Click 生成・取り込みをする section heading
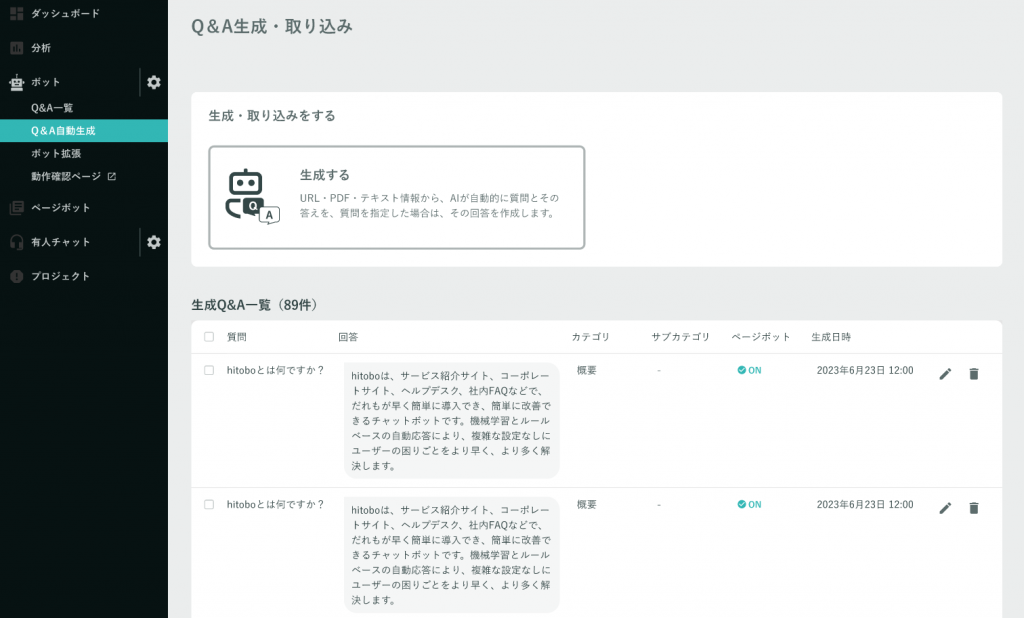This screenshot has height=618, width=1024. (x=272, y=116)
